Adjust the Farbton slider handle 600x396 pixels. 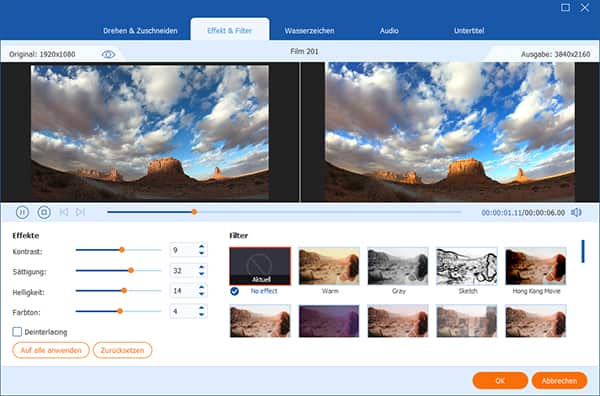coord(120,311)
